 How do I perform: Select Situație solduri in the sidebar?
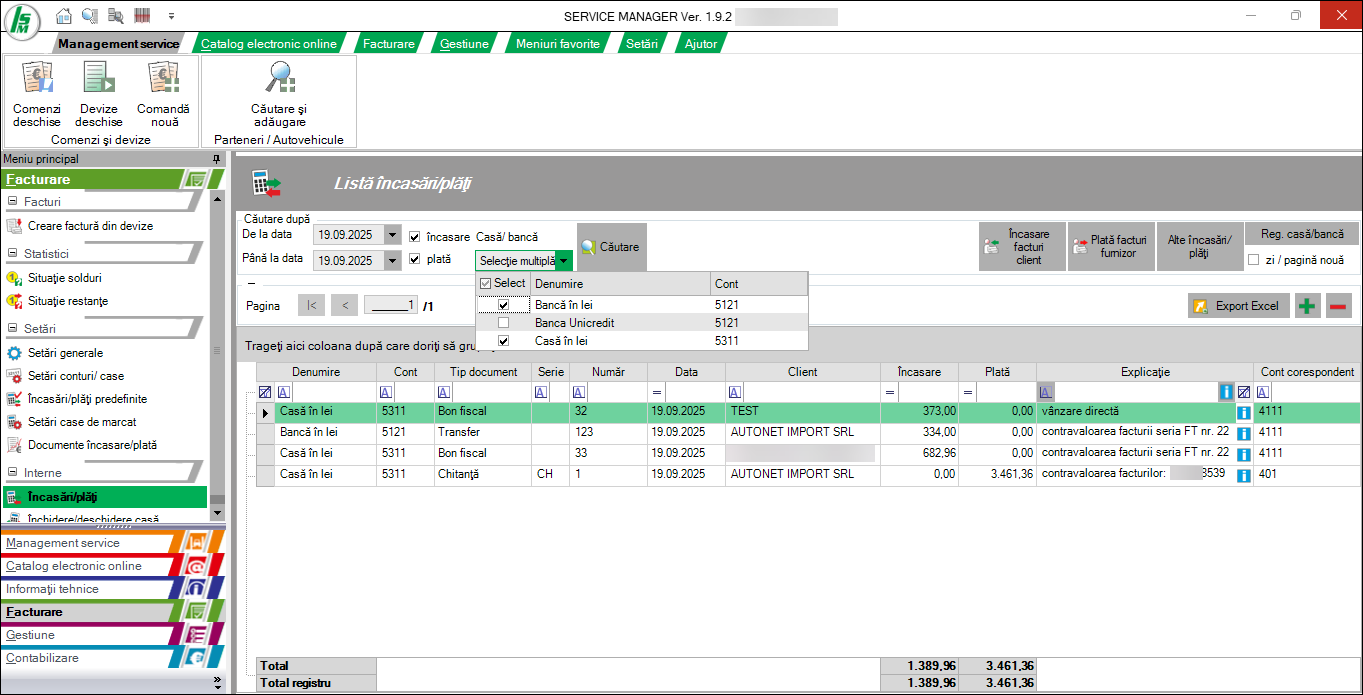tap(64, 278)
